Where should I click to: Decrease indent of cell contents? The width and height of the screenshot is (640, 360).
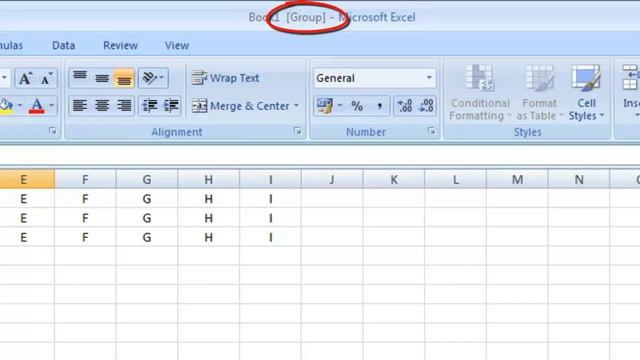pos(150,106)
